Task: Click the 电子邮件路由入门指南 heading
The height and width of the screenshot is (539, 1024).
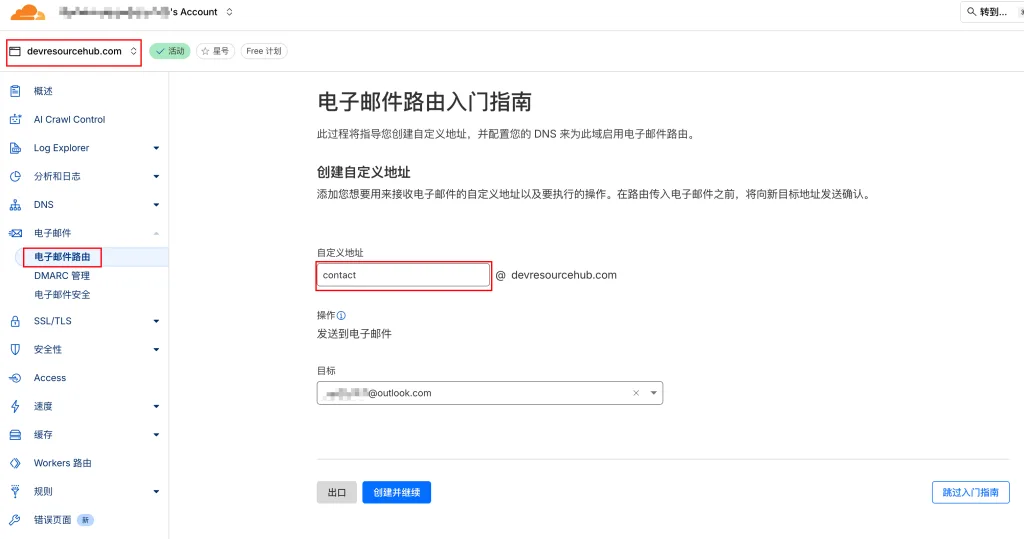Action: click(x=424, y=102)
